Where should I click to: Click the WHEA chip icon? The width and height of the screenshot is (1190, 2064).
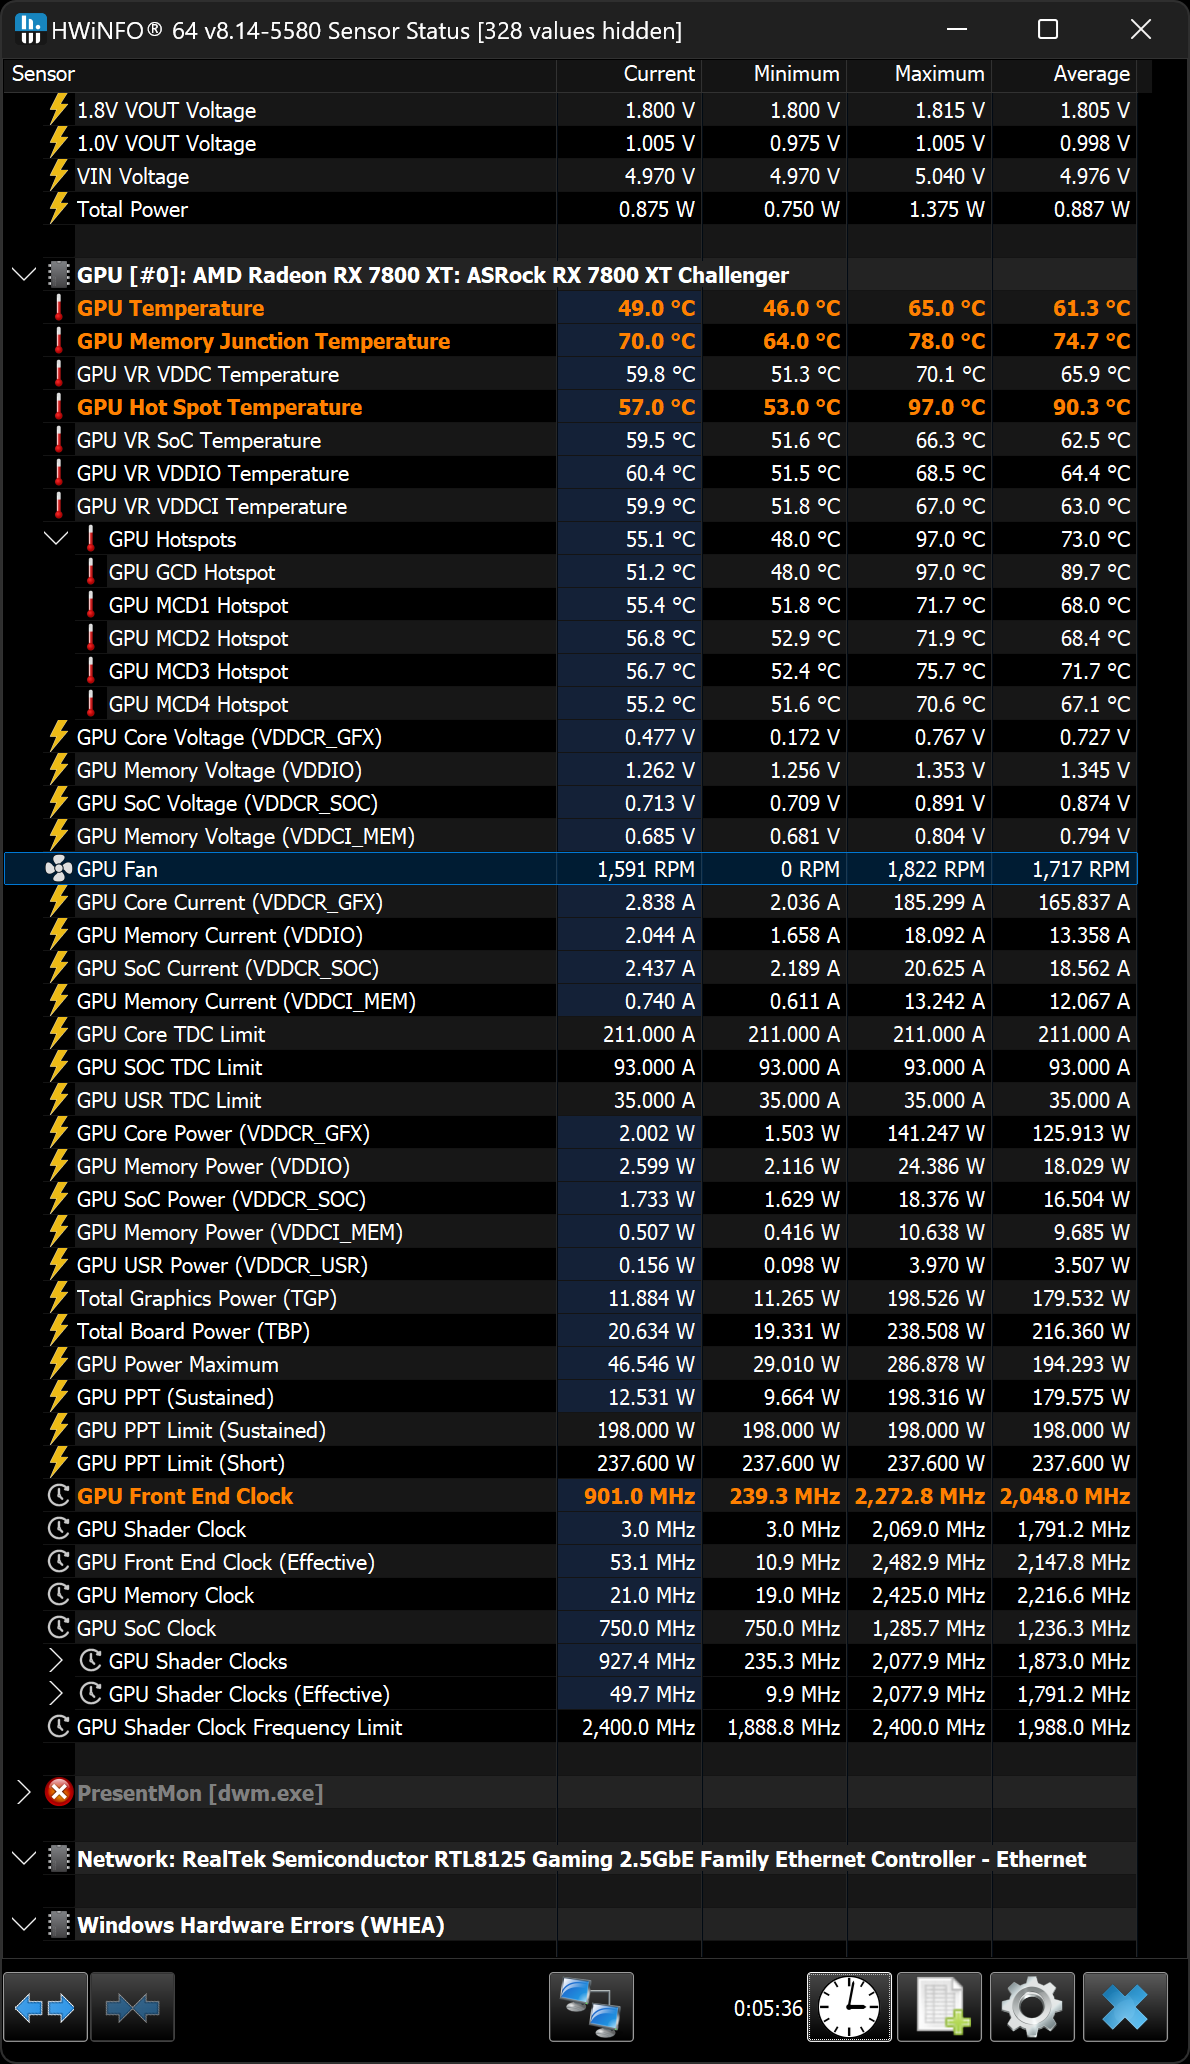tap(59, 1924)
